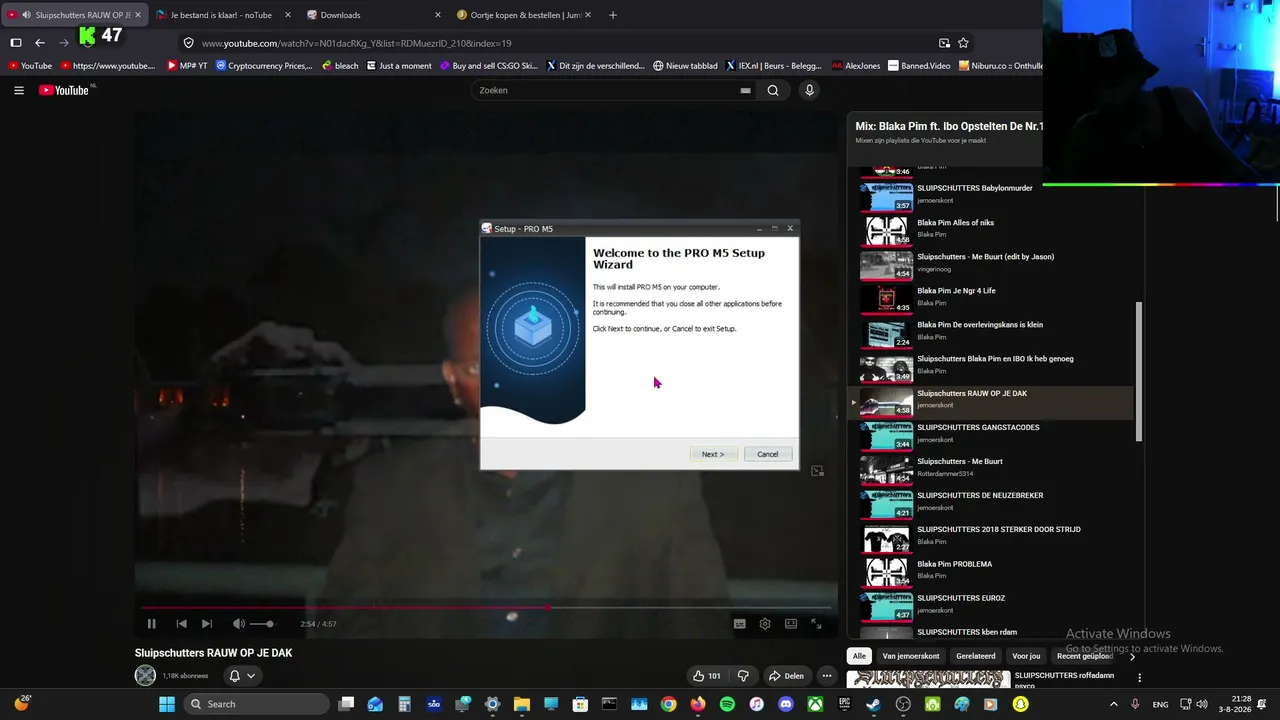Viewport: 1280px width, 720px height.
Task: Open options for the suggested SLUIPSCHUTTERS roffadamn video
Action: tap(1139, 678)
